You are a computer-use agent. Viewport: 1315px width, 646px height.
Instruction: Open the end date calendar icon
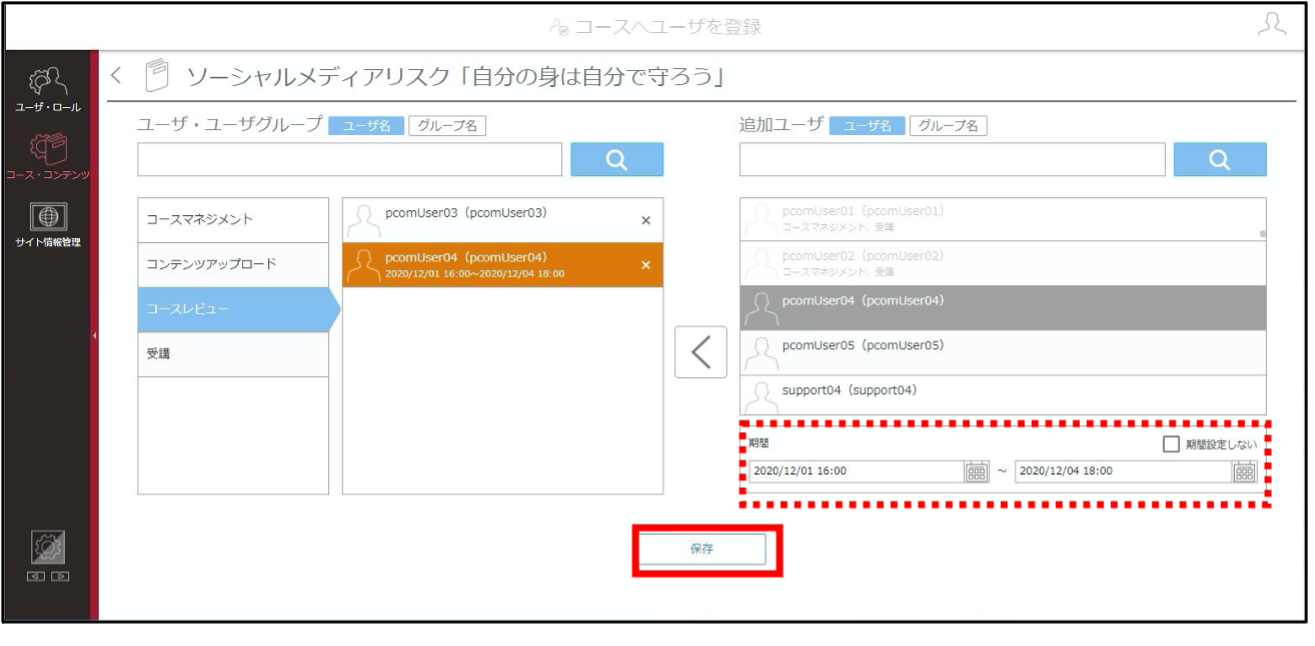click(x=1244, y=471)
